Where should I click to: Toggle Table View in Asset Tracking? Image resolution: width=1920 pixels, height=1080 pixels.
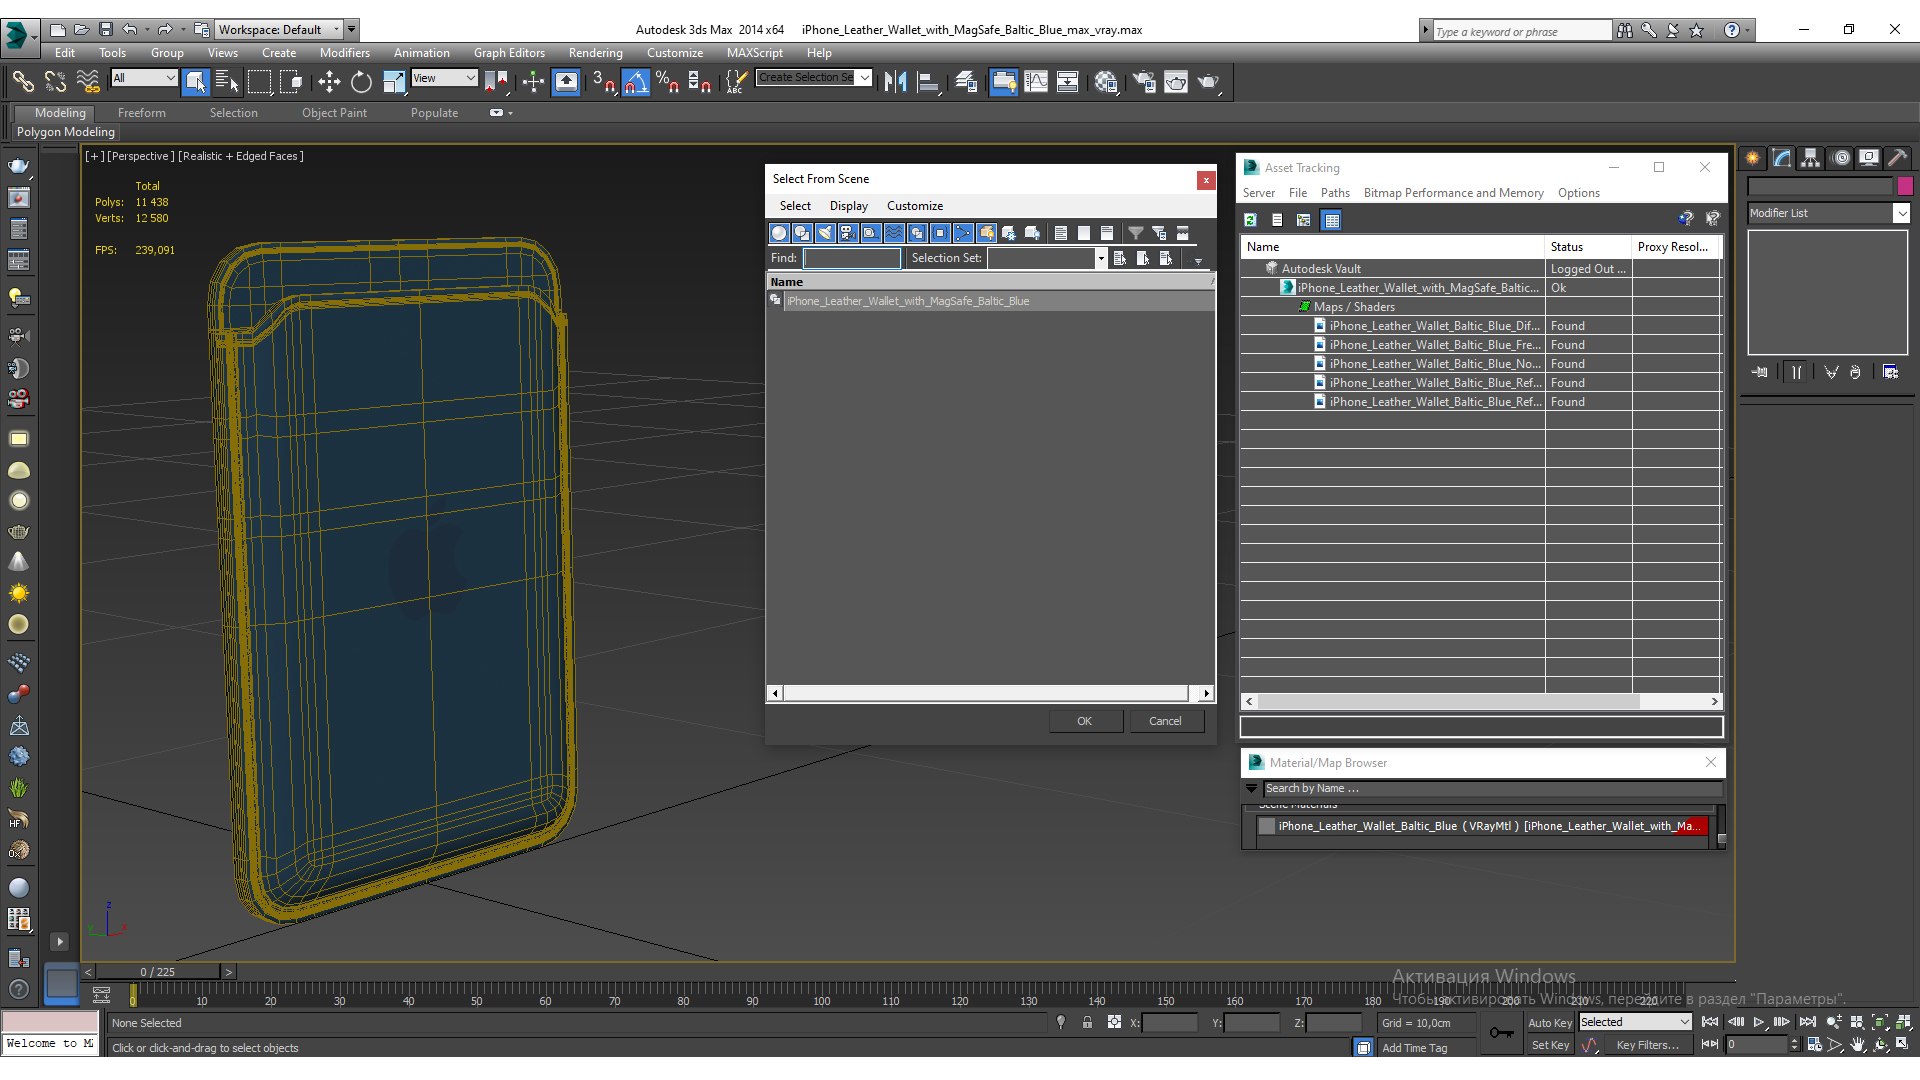coord(1331,220)
